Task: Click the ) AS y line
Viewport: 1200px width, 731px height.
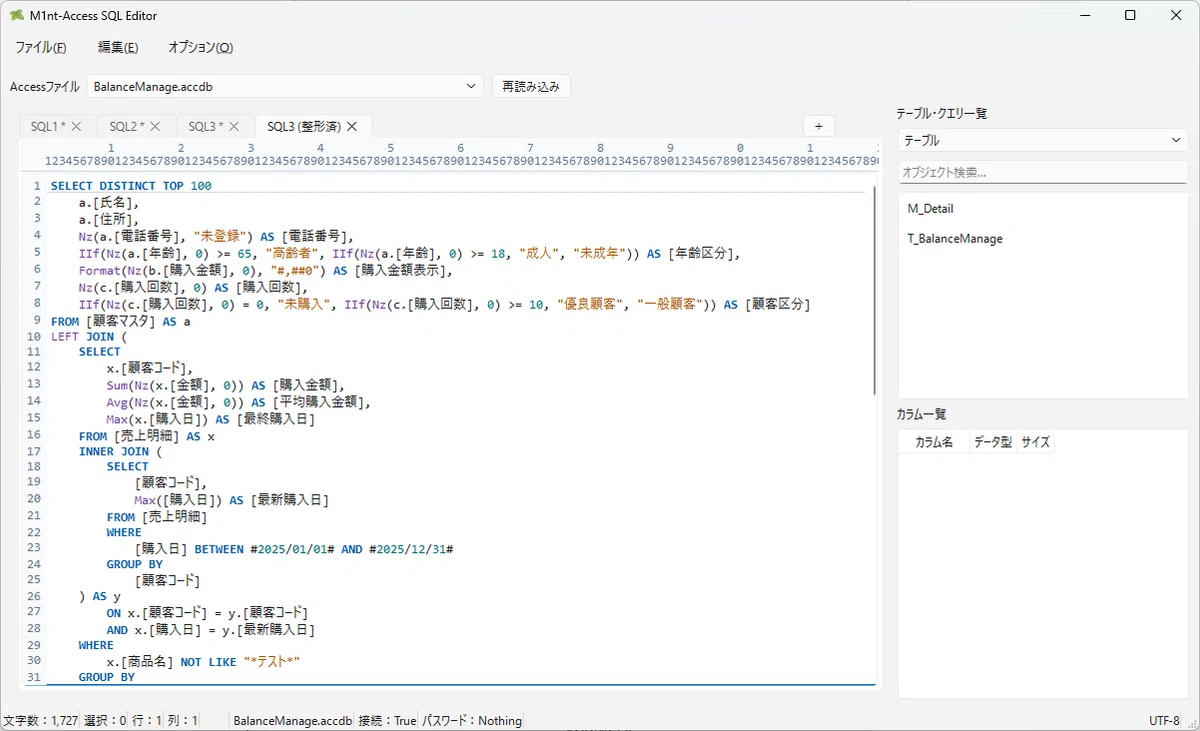Action: tap(100, 596)
